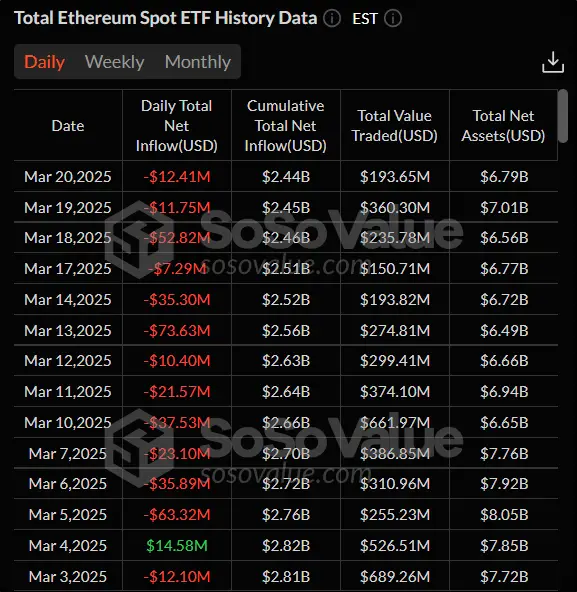This screenshot has width=577, height=592.
Task: Click the Date column header
Action: [x=68, y=126]
